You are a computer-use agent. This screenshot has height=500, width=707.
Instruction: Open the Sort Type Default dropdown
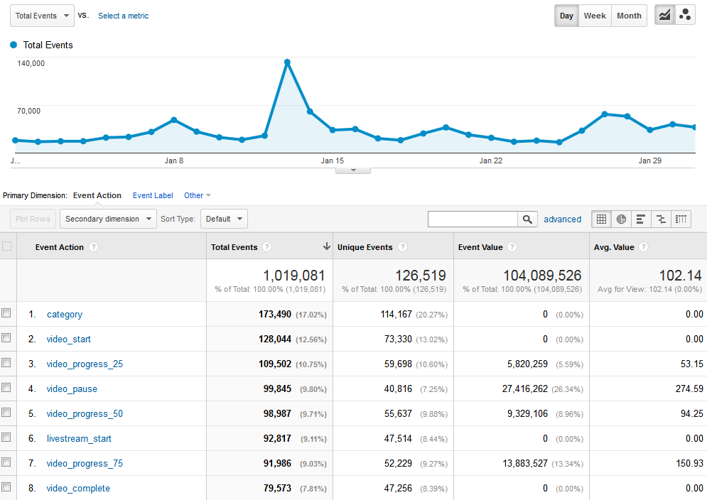tap(224, 219)
